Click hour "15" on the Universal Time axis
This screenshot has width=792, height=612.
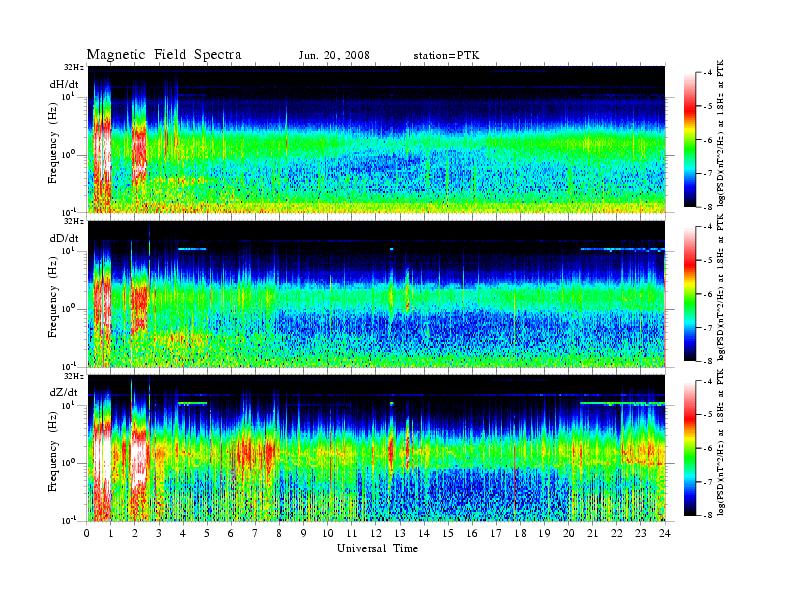(448, 533)
